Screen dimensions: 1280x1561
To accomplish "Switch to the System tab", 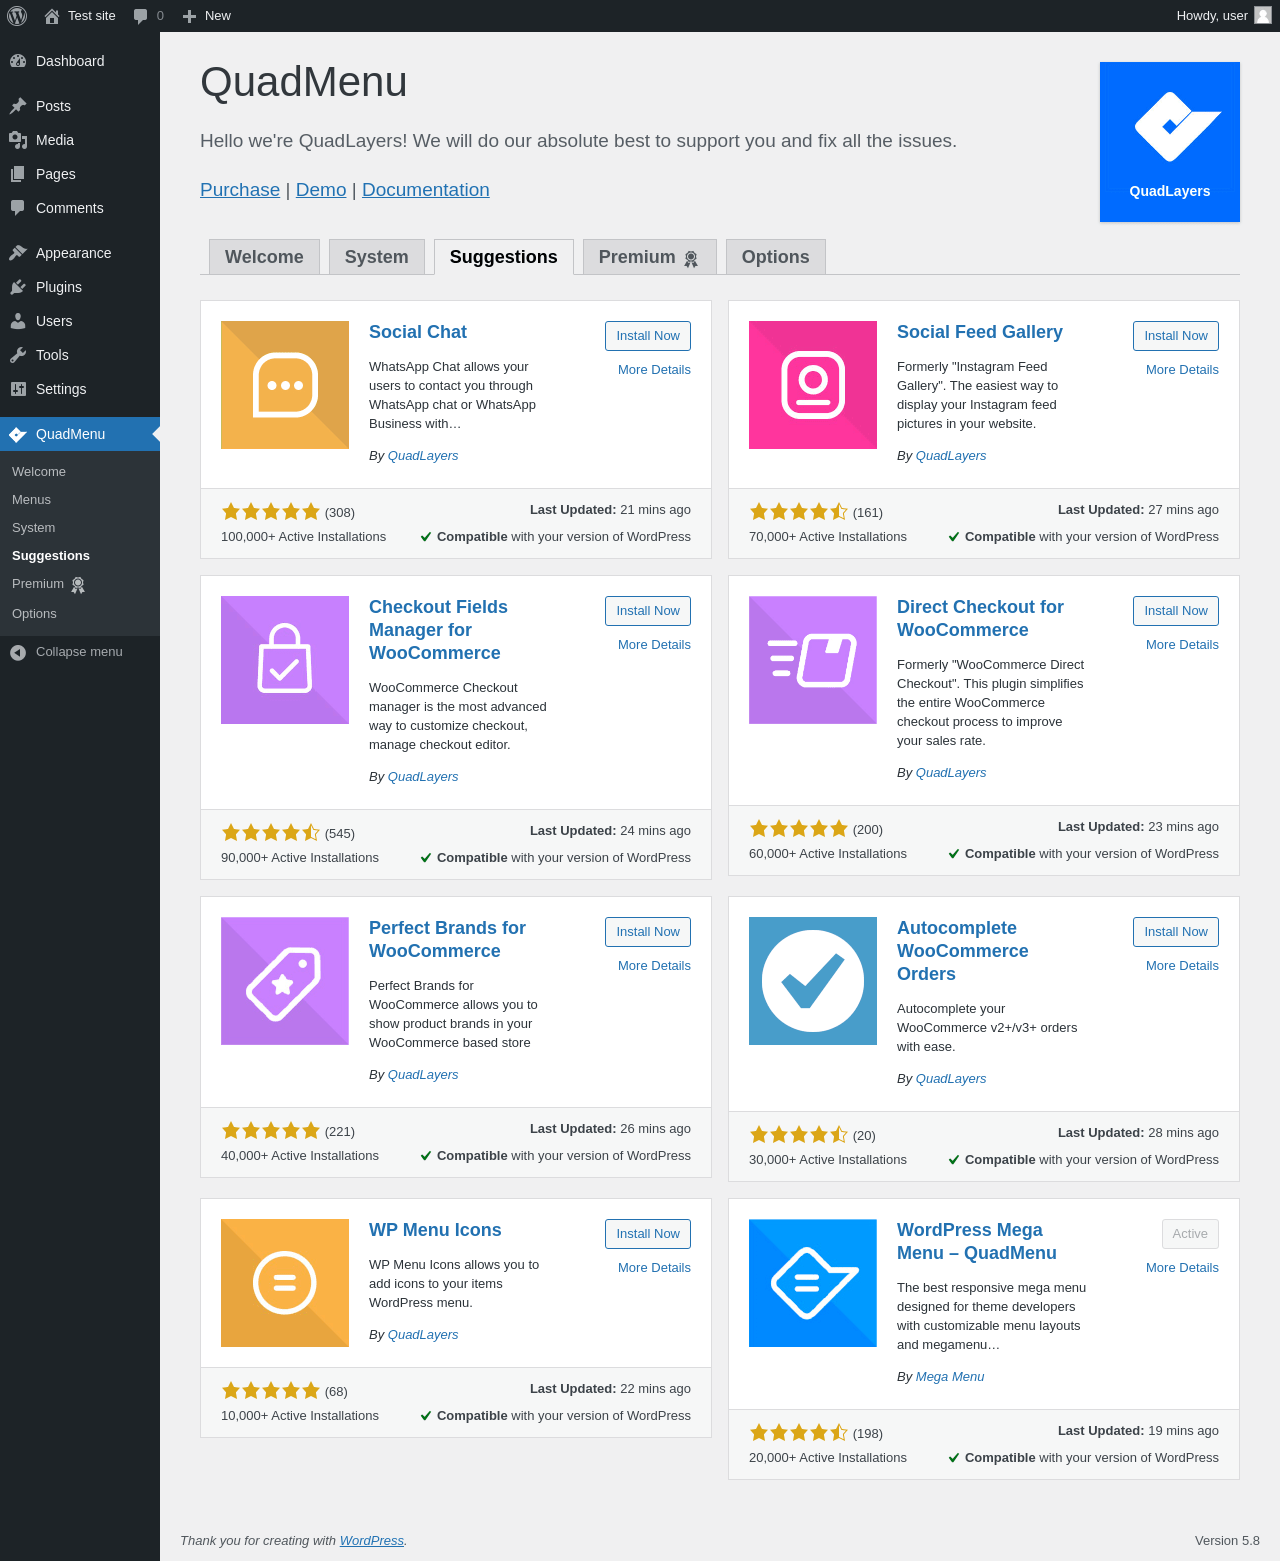I will point(377,257).
